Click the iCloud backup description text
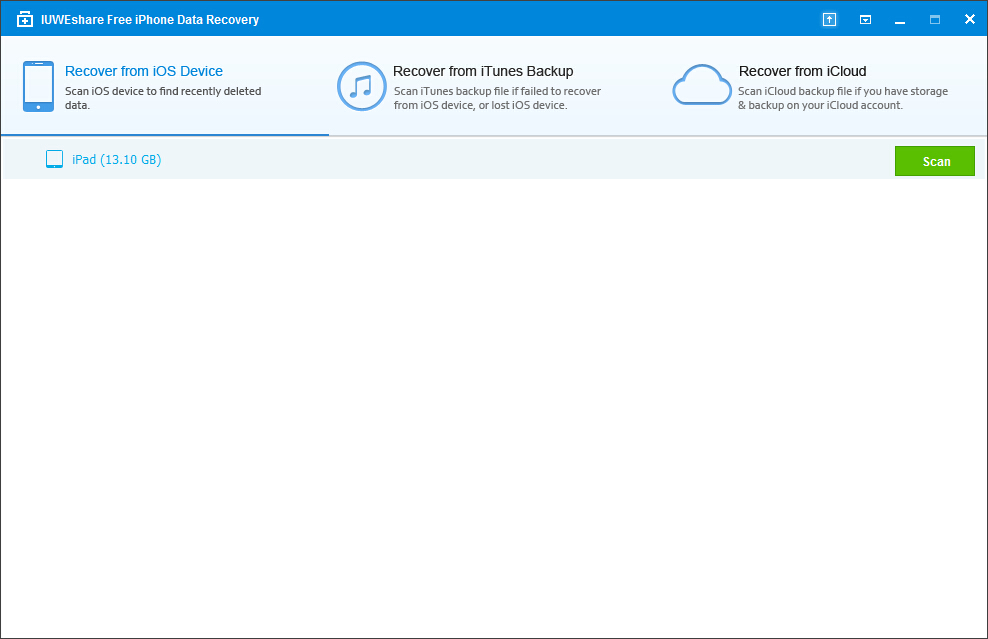 click(842, 98)
